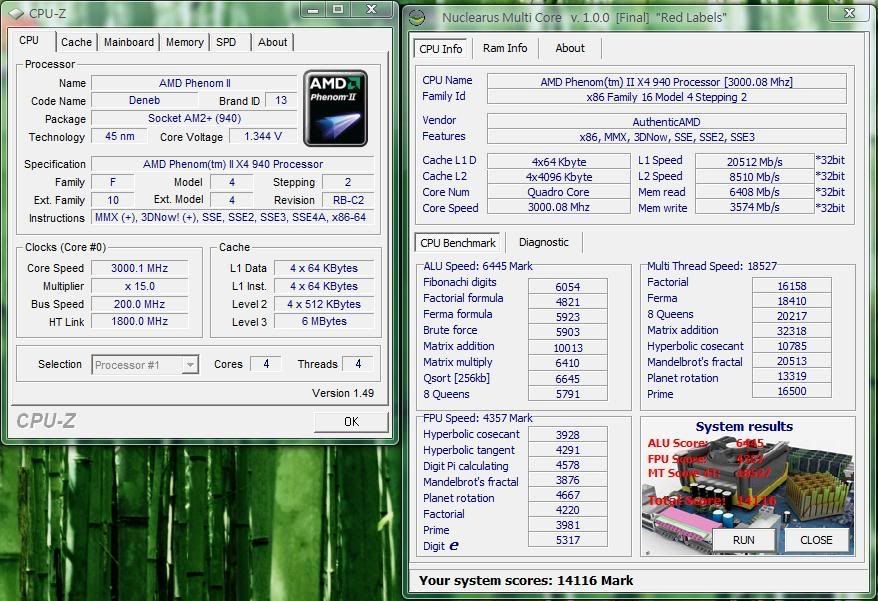Open the About tab in Nuclearus
The image size is (878, 601).
(x=570, y=48)
